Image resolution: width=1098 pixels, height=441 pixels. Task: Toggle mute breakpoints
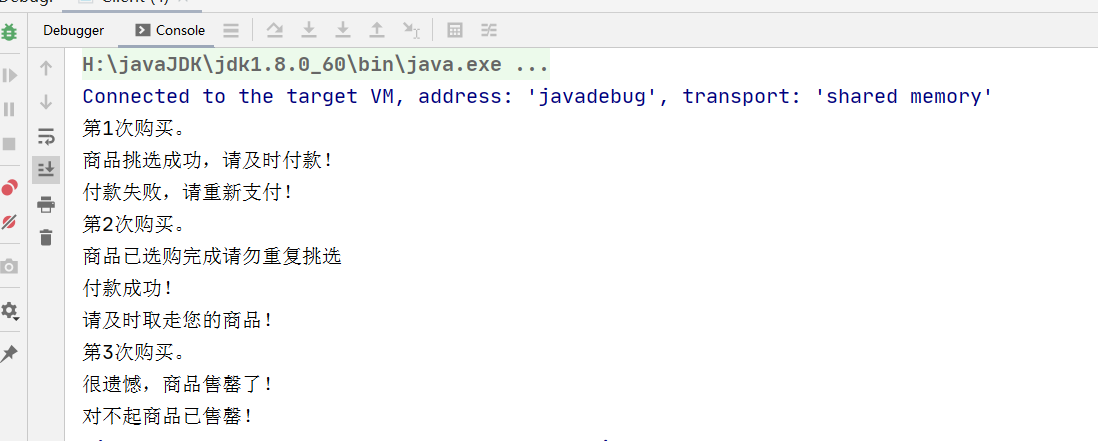coord(9,222)
